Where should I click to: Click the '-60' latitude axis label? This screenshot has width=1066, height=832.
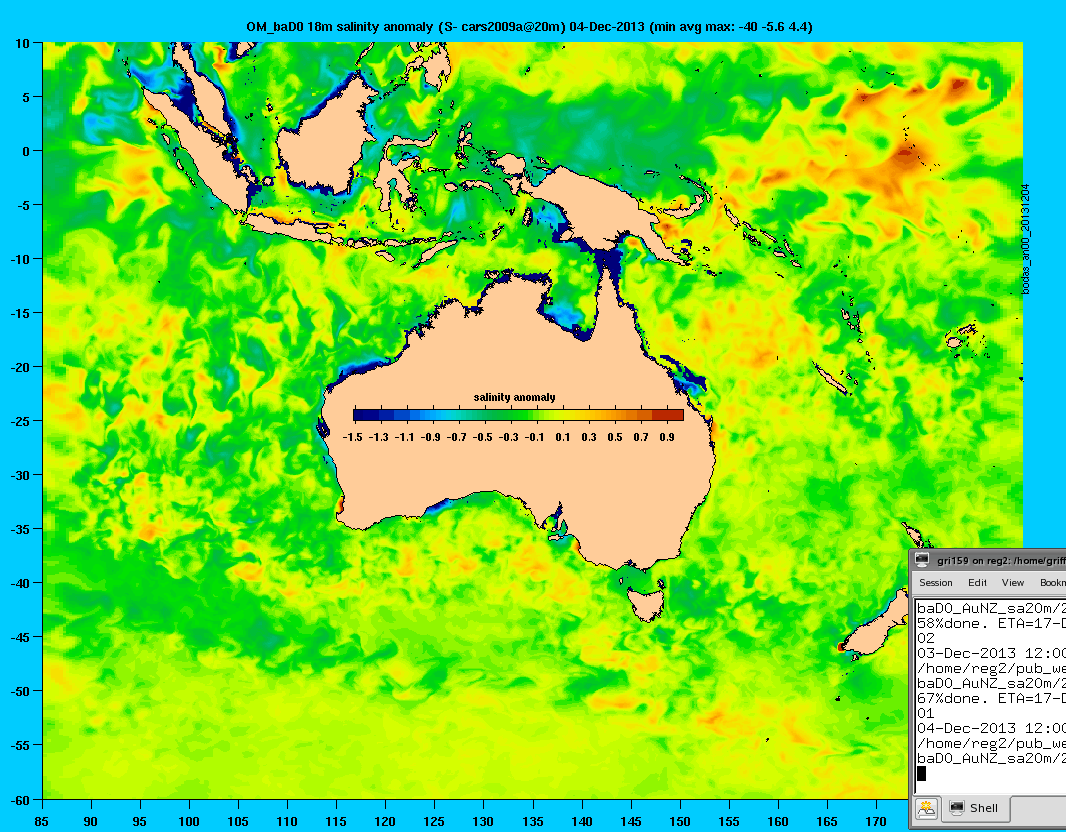tap(20, 800)
